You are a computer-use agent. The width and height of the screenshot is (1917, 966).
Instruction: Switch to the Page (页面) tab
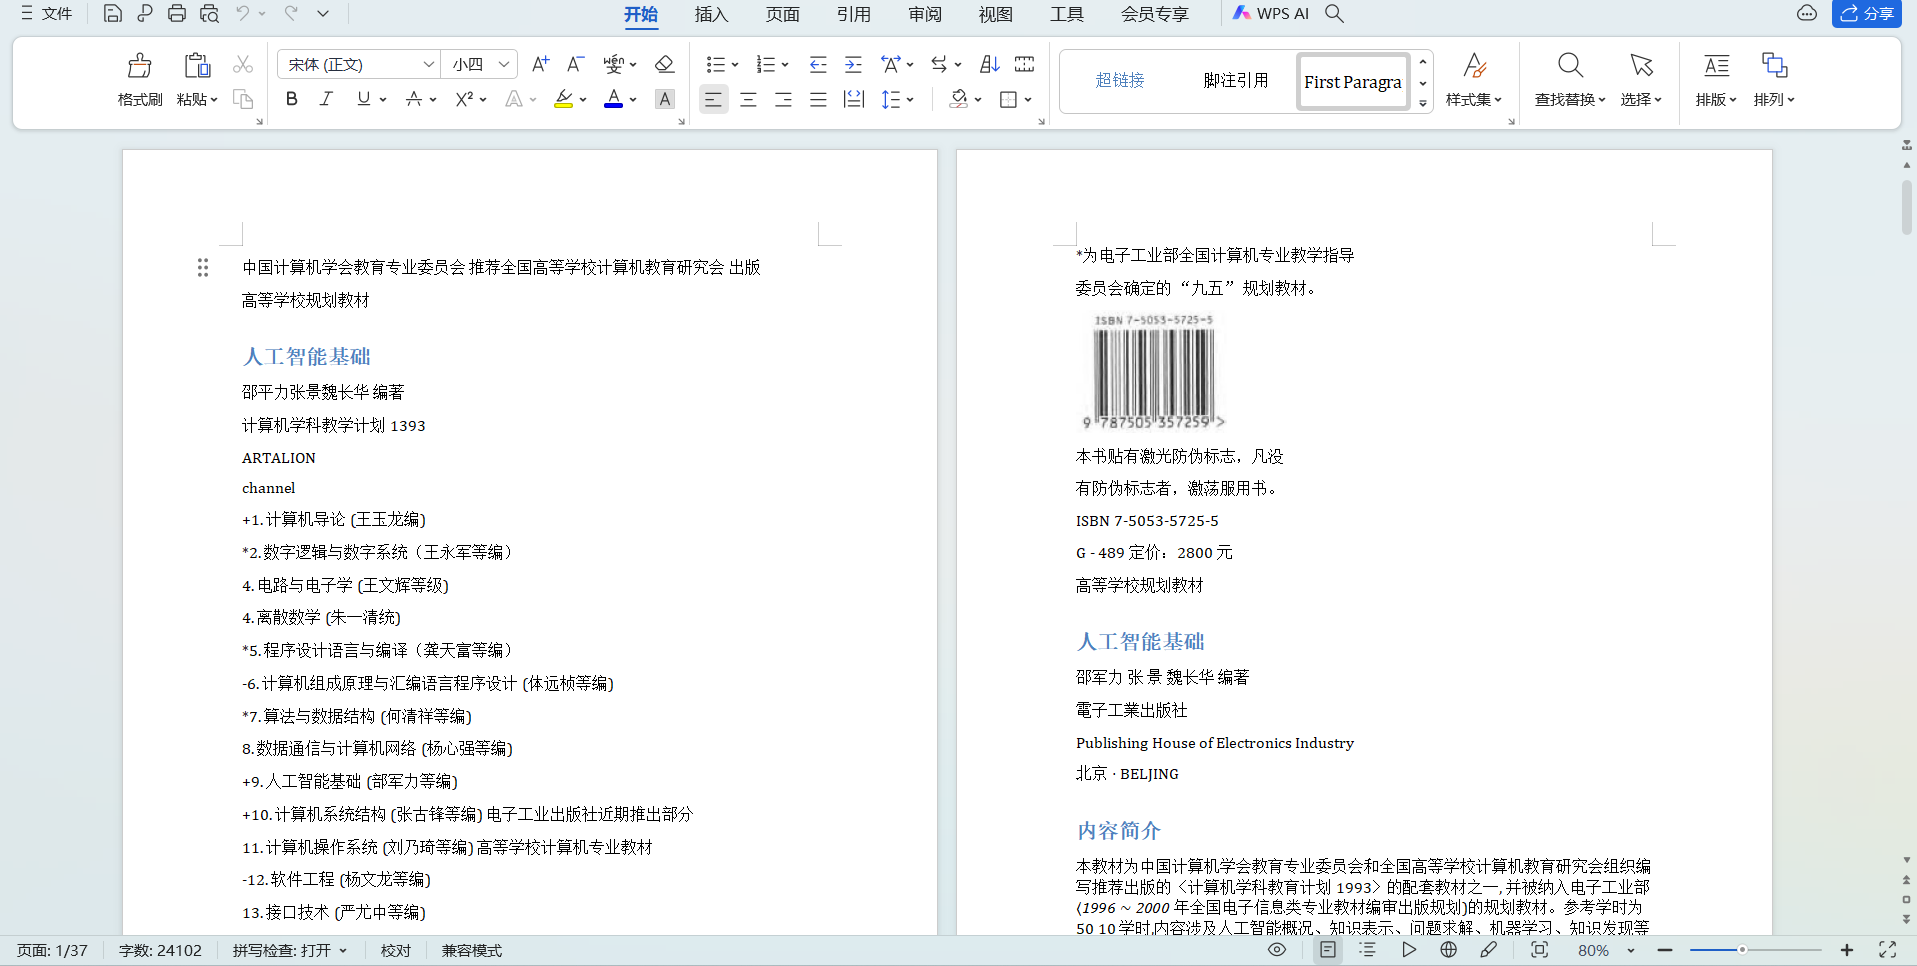pos(782,14)
